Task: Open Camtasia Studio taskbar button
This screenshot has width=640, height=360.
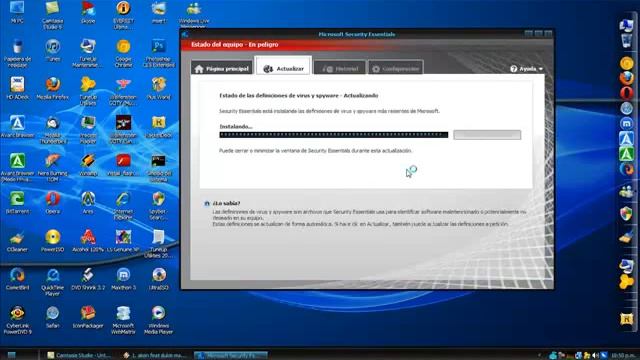Action: [x=80, y=355]
